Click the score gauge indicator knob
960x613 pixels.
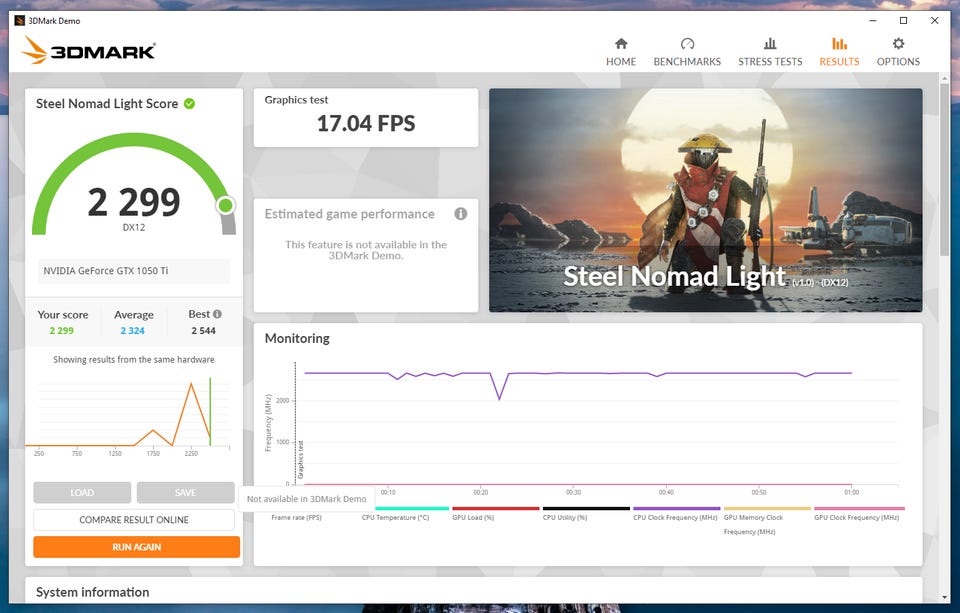225,205
